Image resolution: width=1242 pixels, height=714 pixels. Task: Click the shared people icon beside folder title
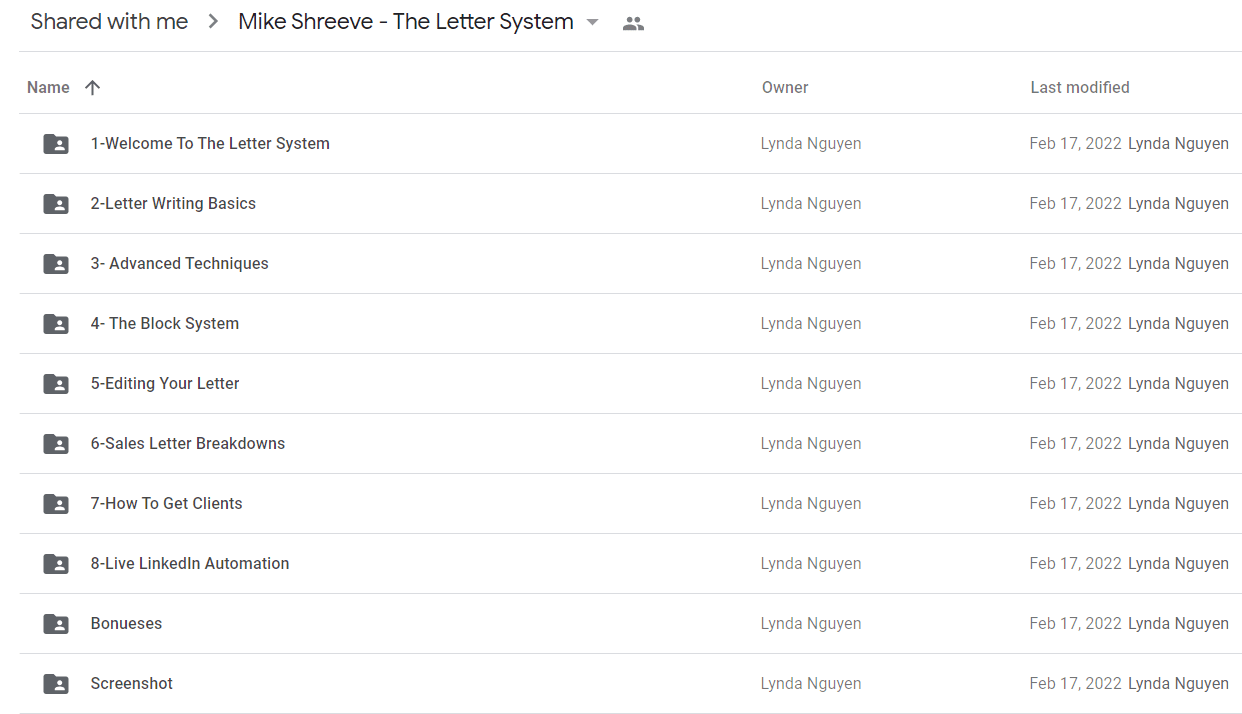point(633,23)
